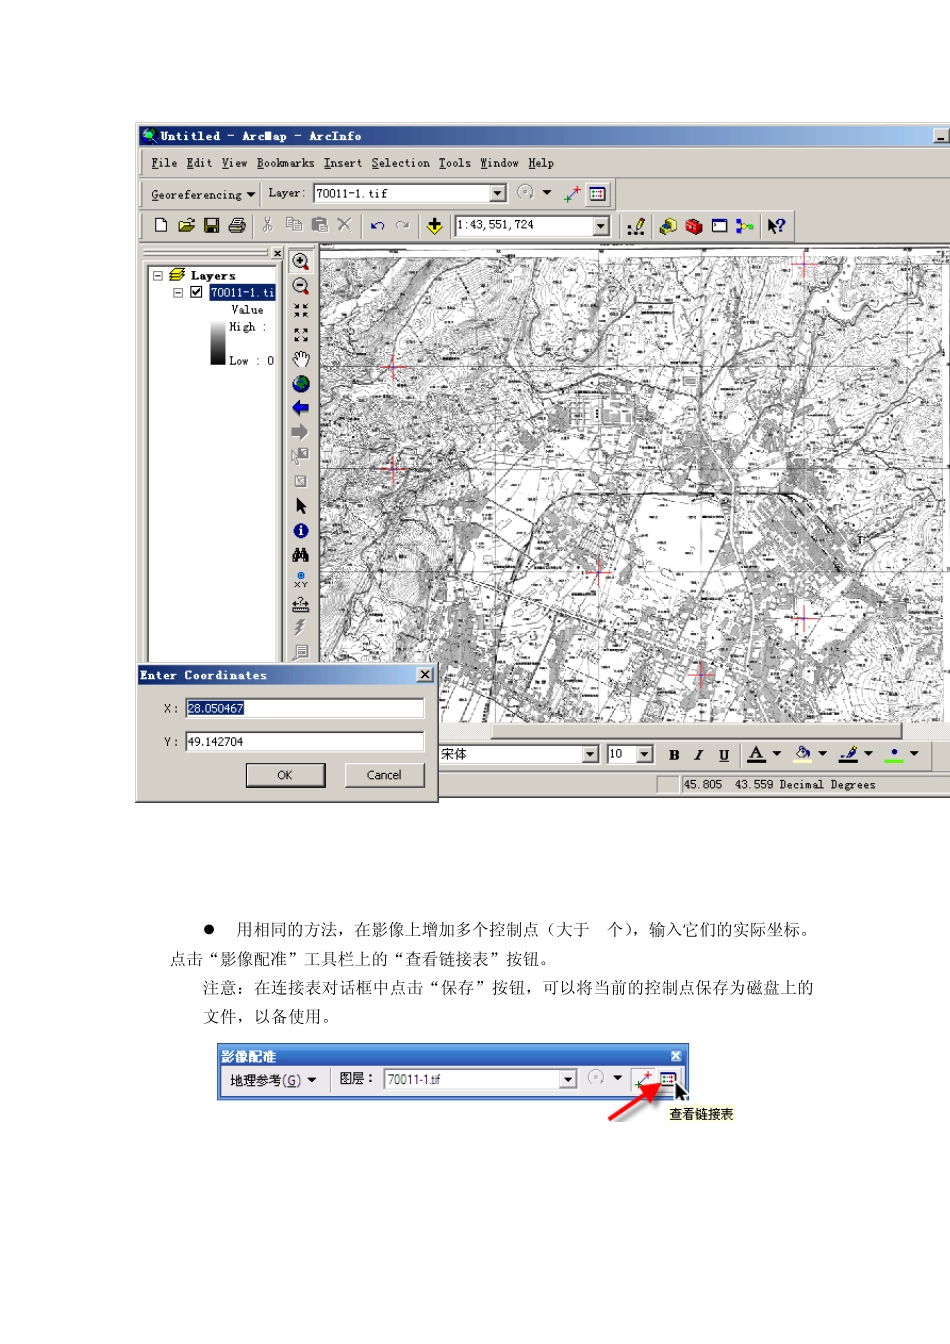Undo the last action
This screenshot has width=950, height=1344.
coord(377,226)
